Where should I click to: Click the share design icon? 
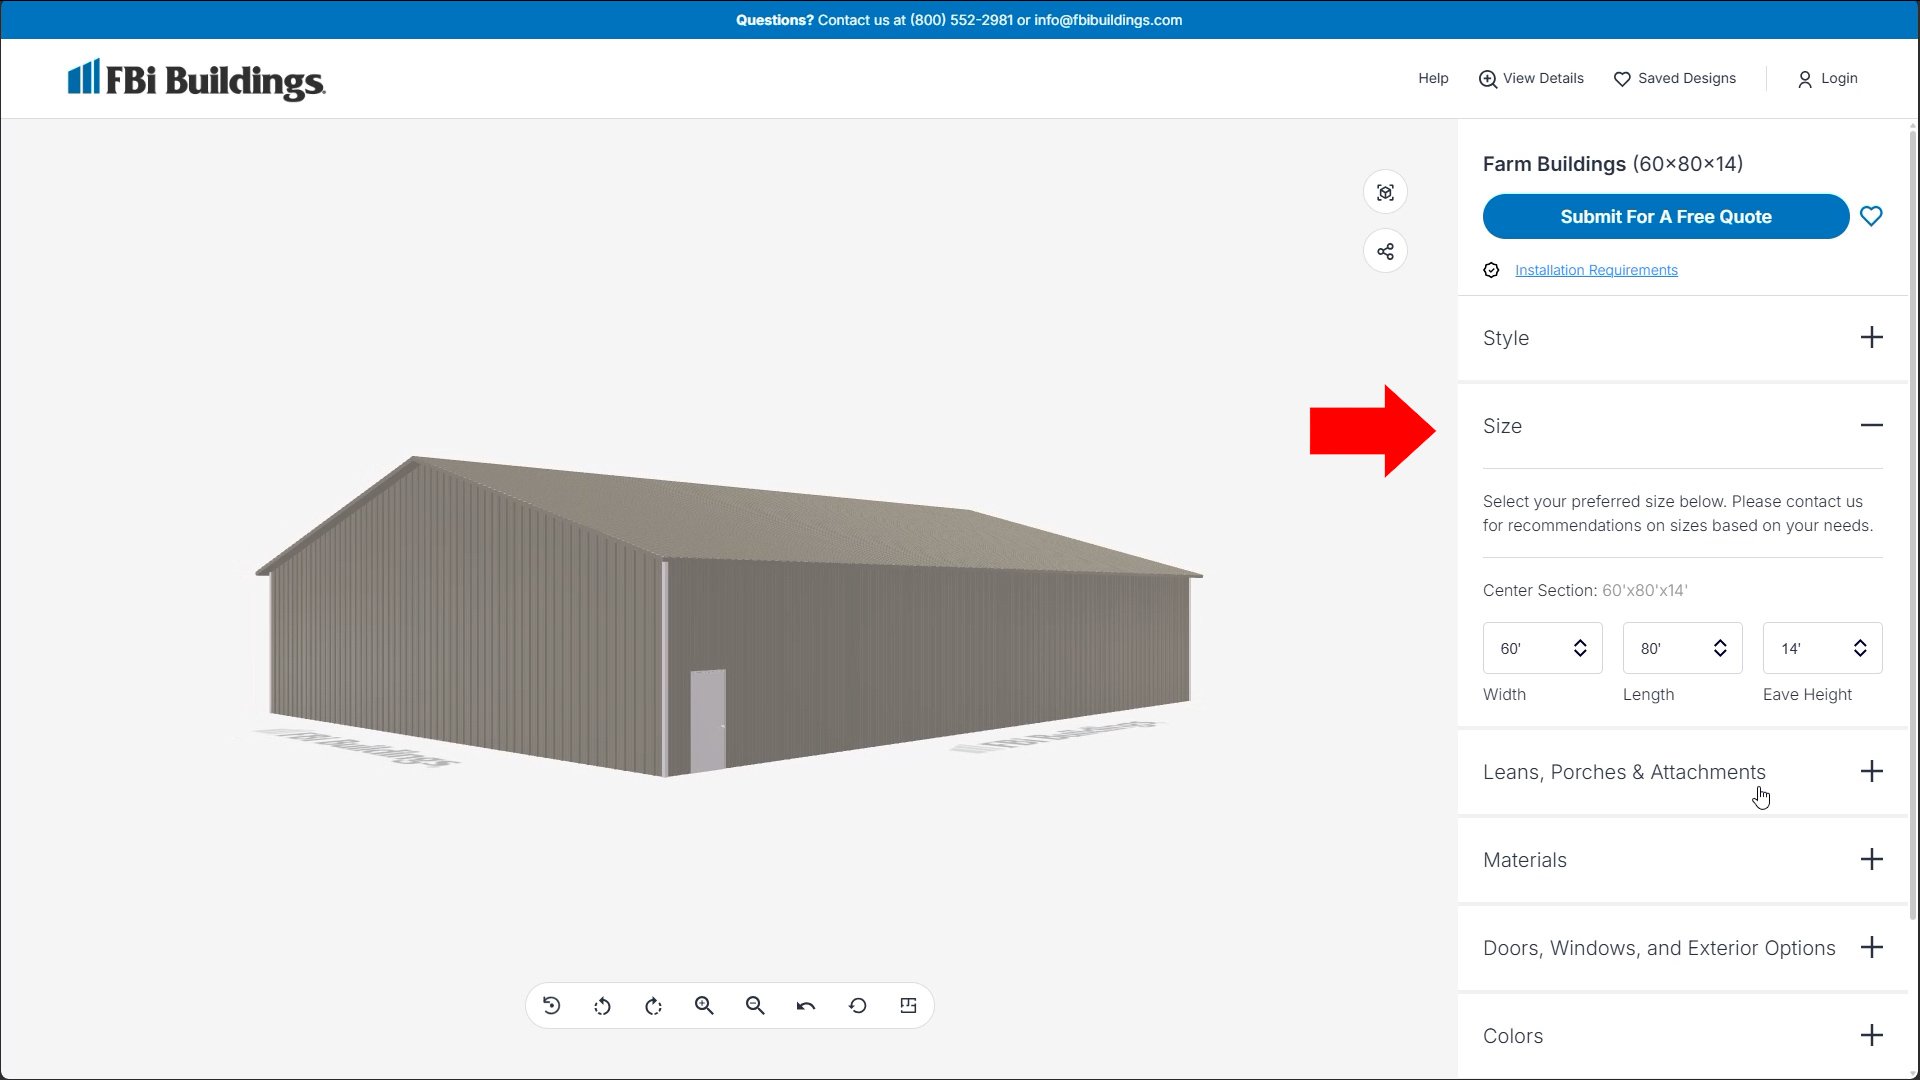[1385, 251]
